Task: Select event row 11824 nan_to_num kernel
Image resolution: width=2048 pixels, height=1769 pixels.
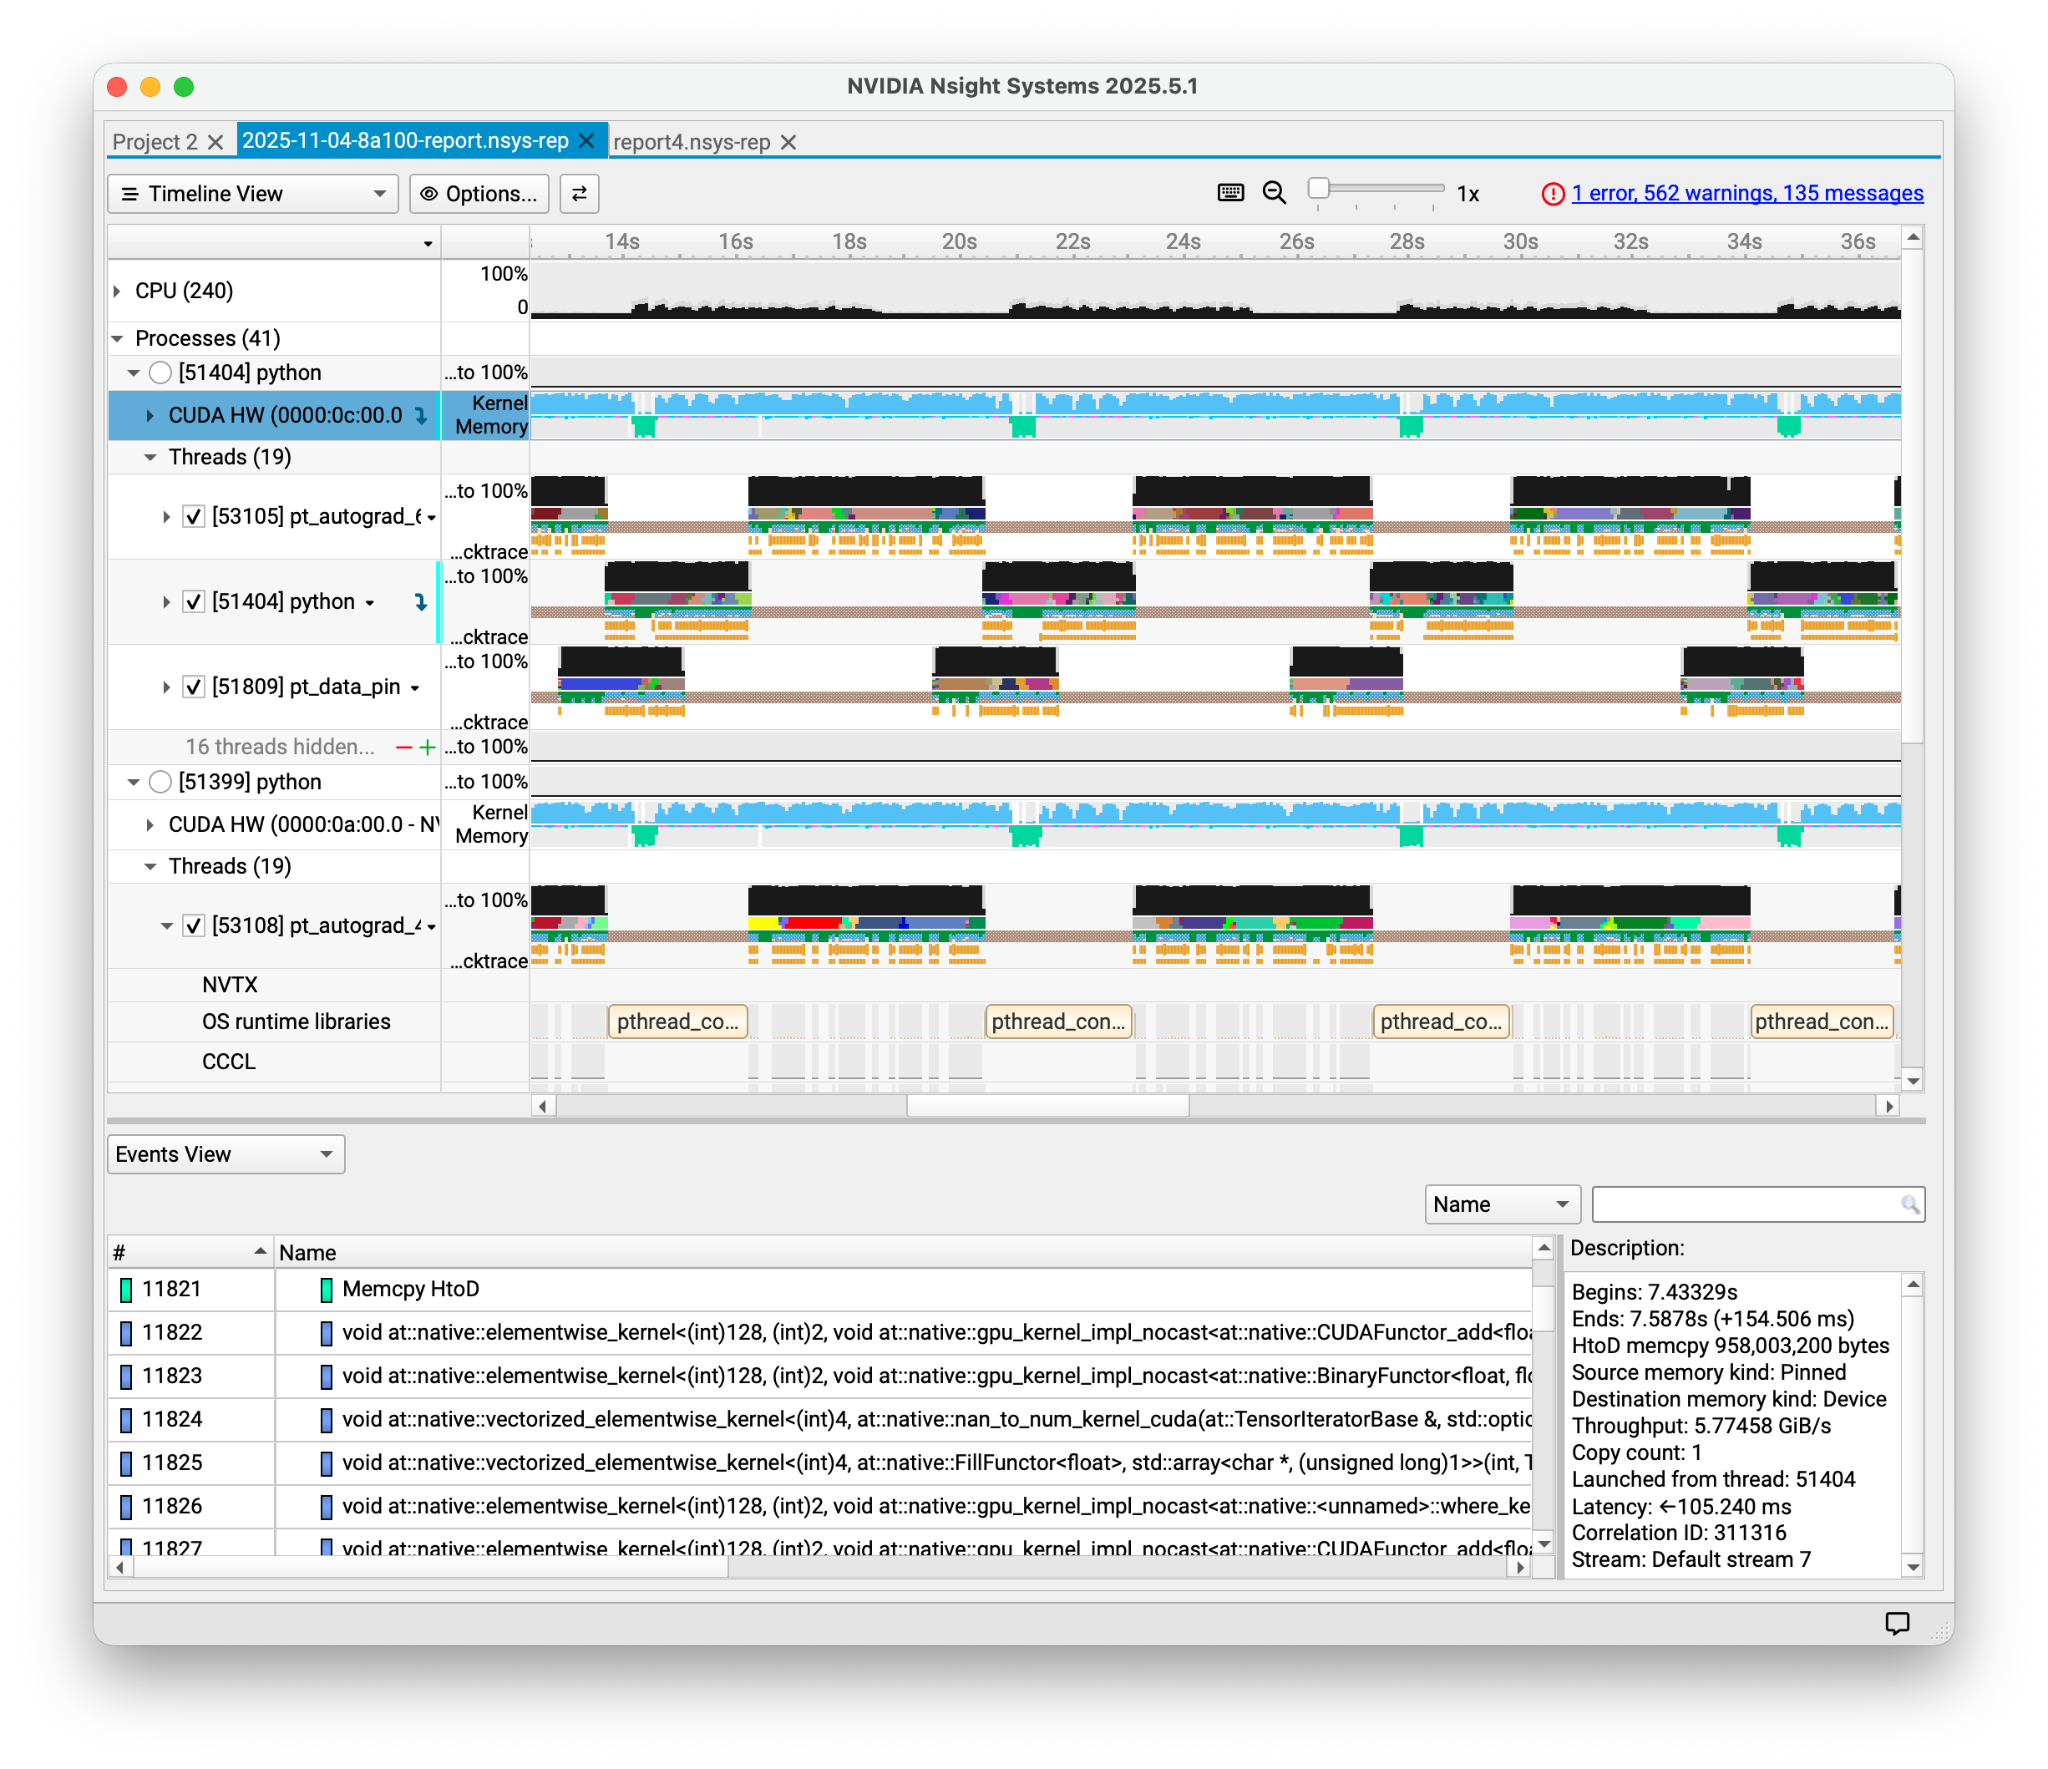Action: [820, 1419]
